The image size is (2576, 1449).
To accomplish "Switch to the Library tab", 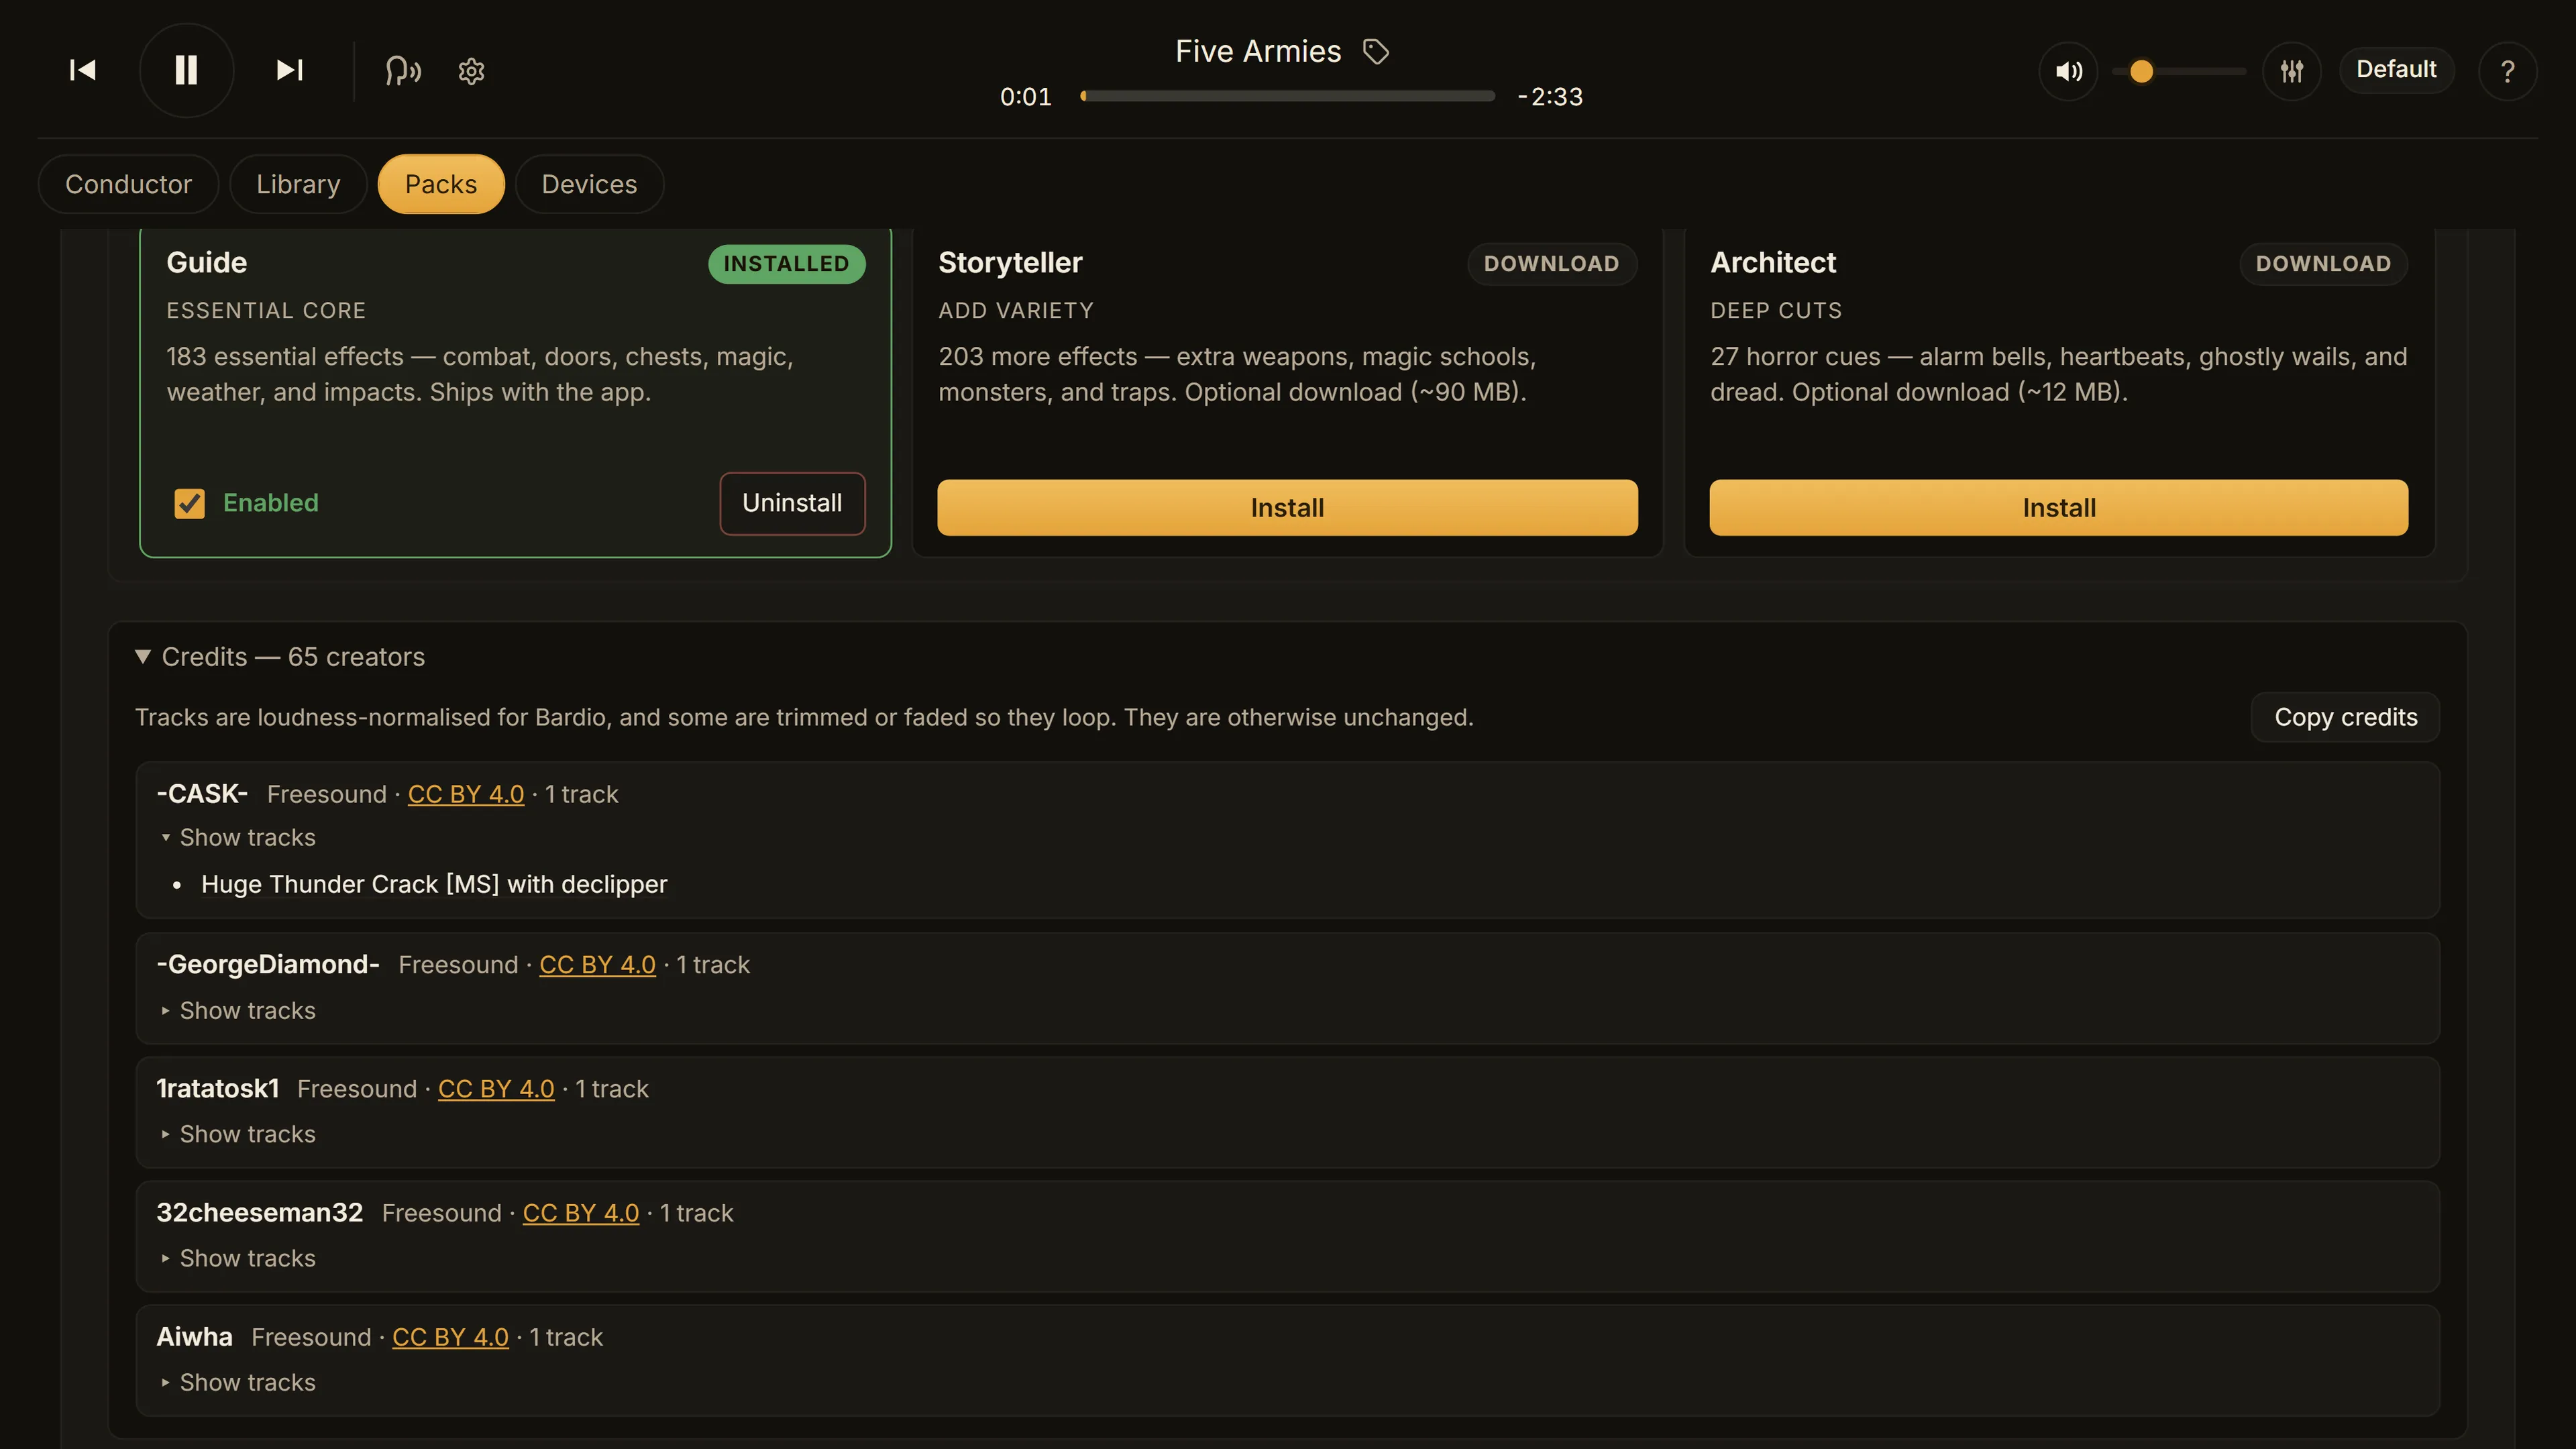I will coord(298,184).
